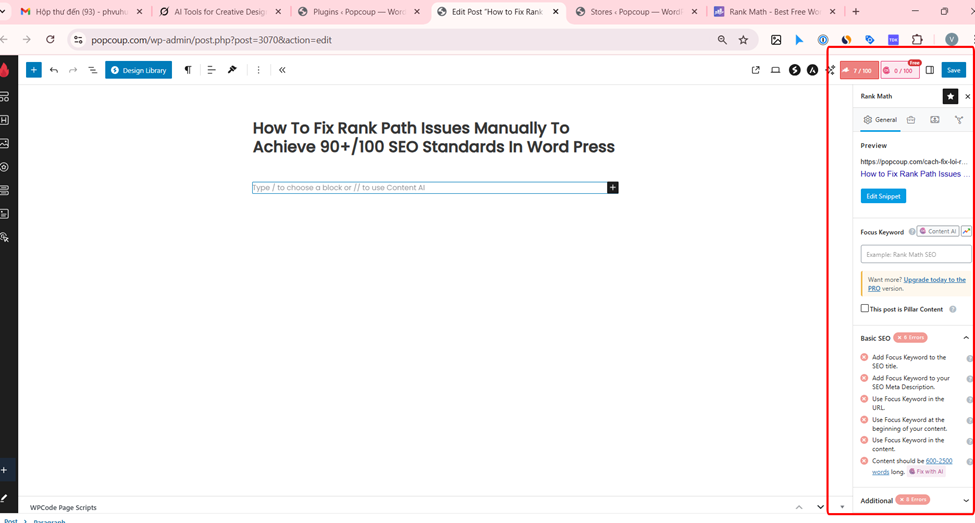
Task: Click the Focus Keyword help question icon
Action: coord(912,232)
